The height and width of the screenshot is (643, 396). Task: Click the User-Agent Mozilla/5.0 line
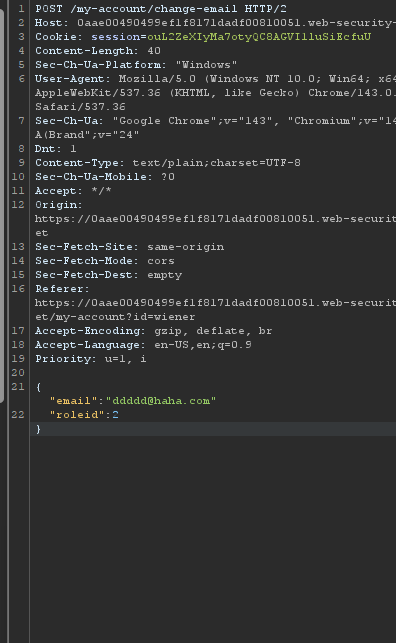click(x=215, y=78)
